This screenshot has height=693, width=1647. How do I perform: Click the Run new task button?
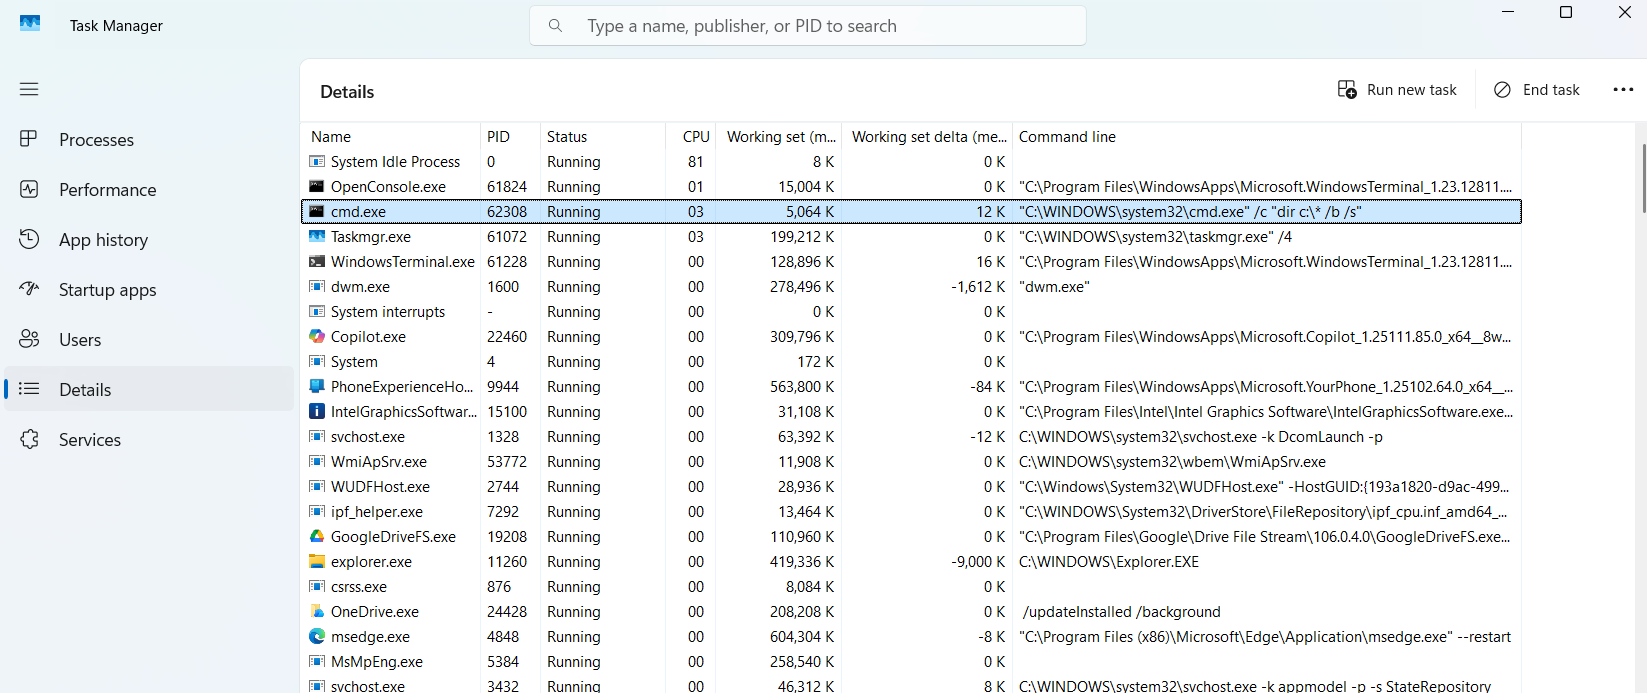click(1397, 90)
